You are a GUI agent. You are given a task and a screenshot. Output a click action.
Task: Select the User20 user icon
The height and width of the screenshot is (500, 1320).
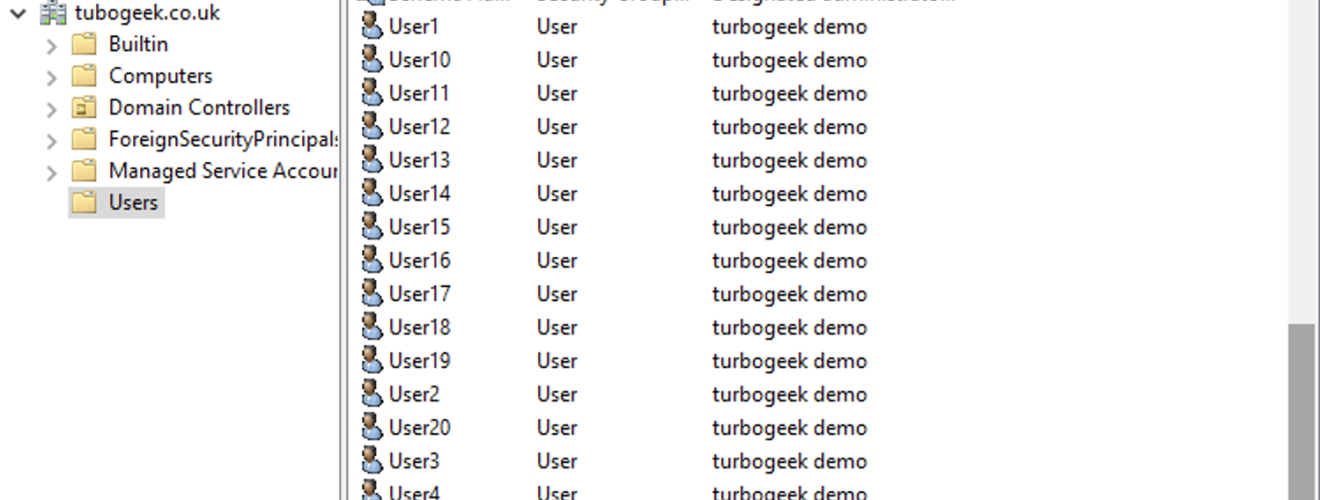[x=372, y=427]
